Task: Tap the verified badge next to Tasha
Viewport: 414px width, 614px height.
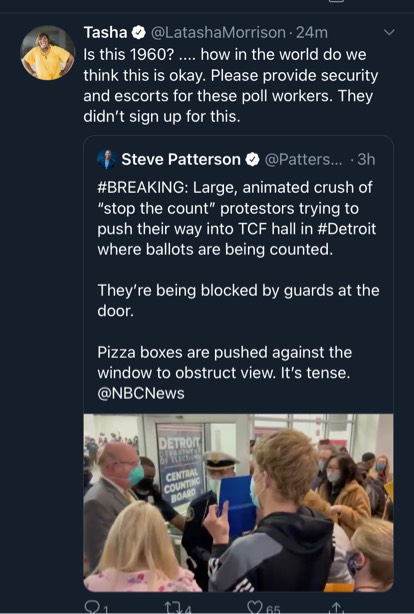Action: (x=138, y=33)
